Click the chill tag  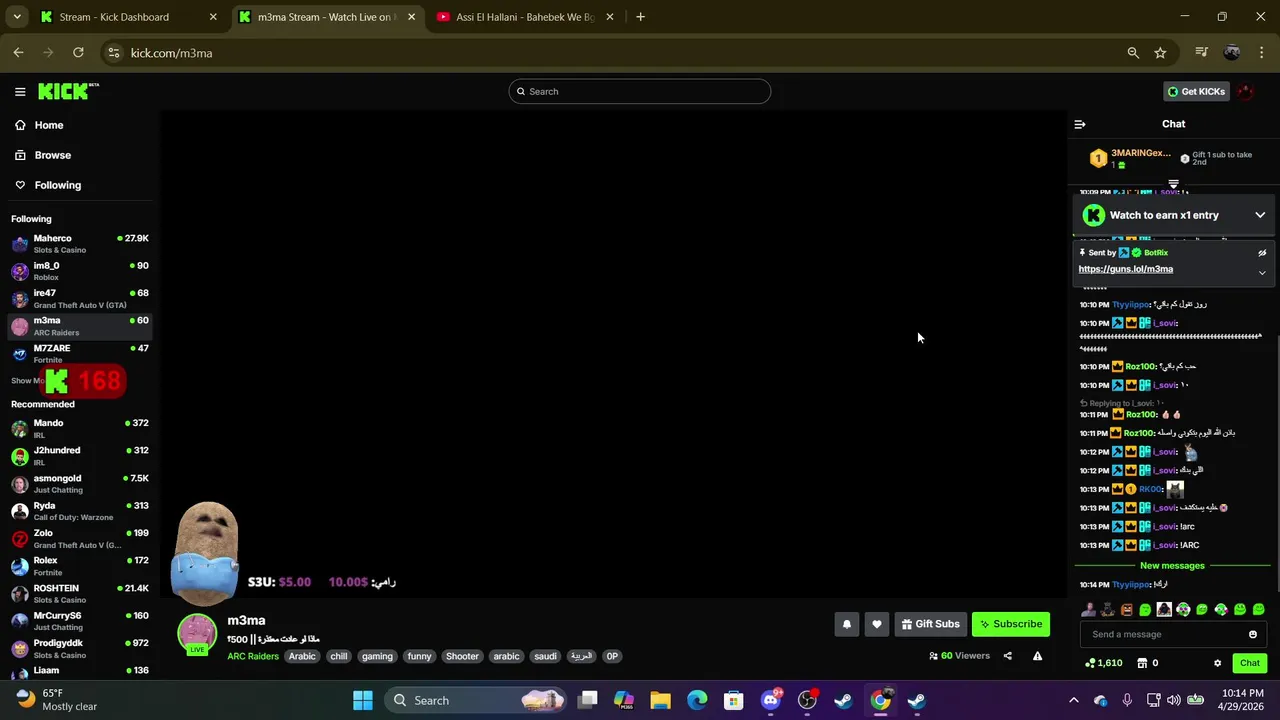(339, 657)
